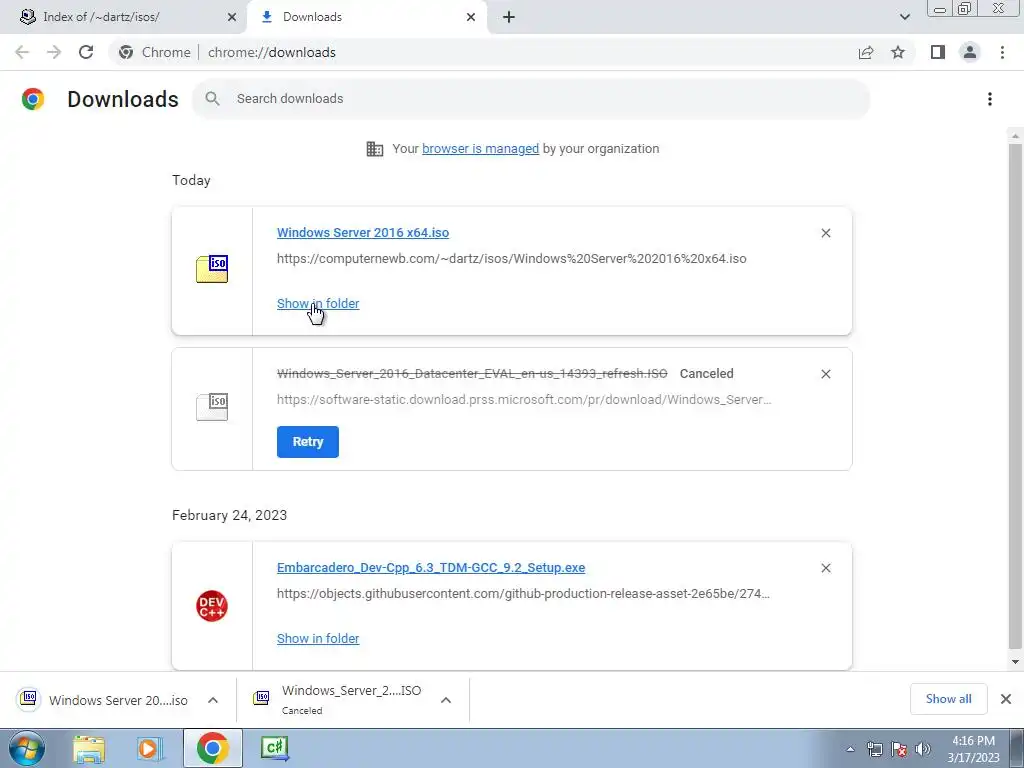Go back using the browser back arrow
1024x768 pixels.
tap(22, 52)
